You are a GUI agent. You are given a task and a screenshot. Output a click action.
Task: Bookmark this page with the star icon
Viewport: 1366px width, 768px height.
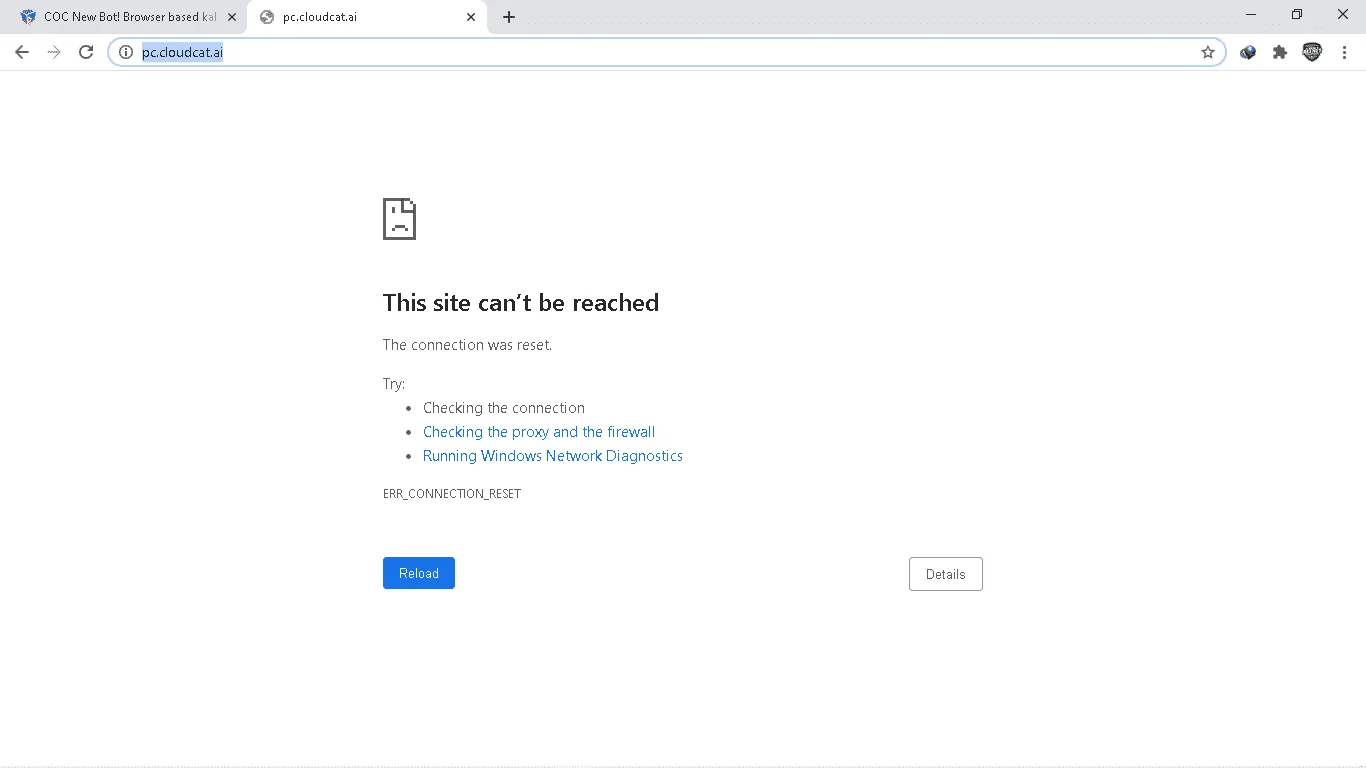click(x=1208, y=52)
